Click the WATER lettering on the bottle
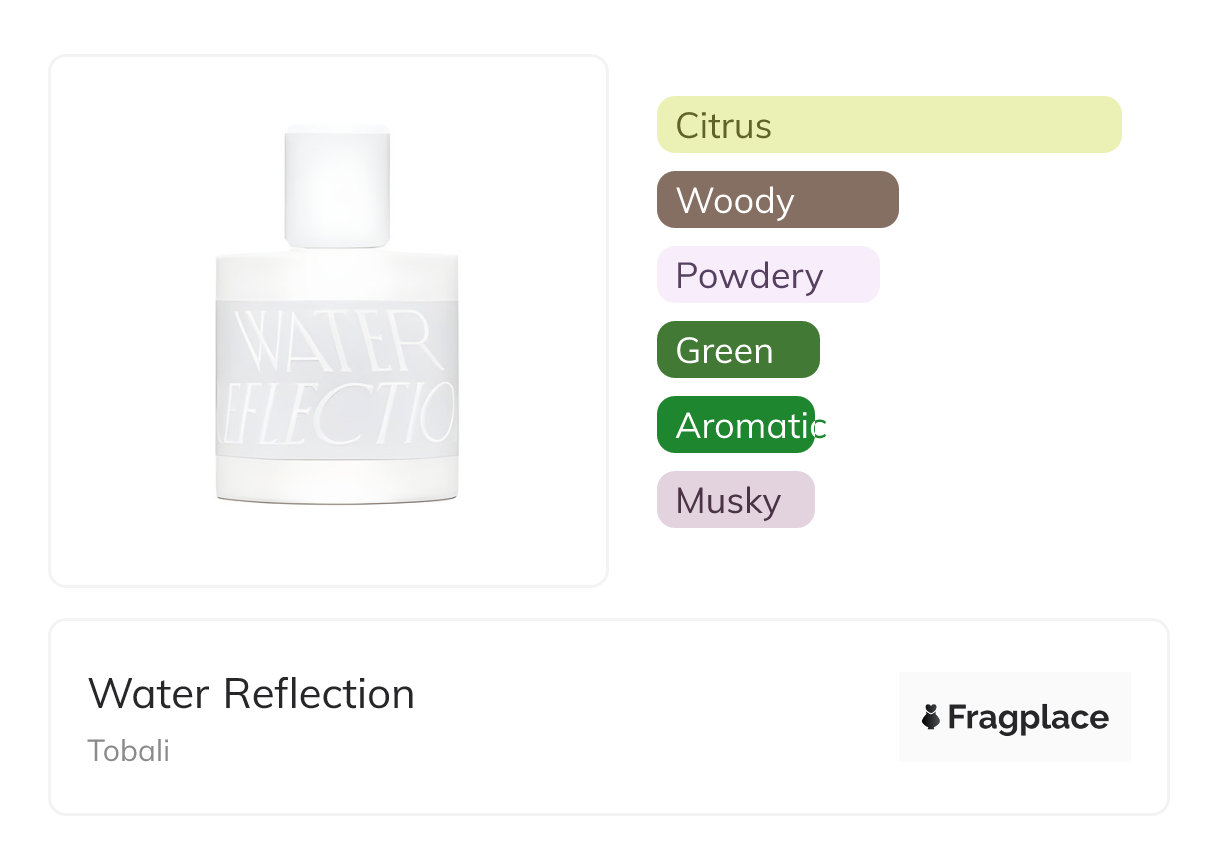1218x864 pixels. click(x=337, y=341)
